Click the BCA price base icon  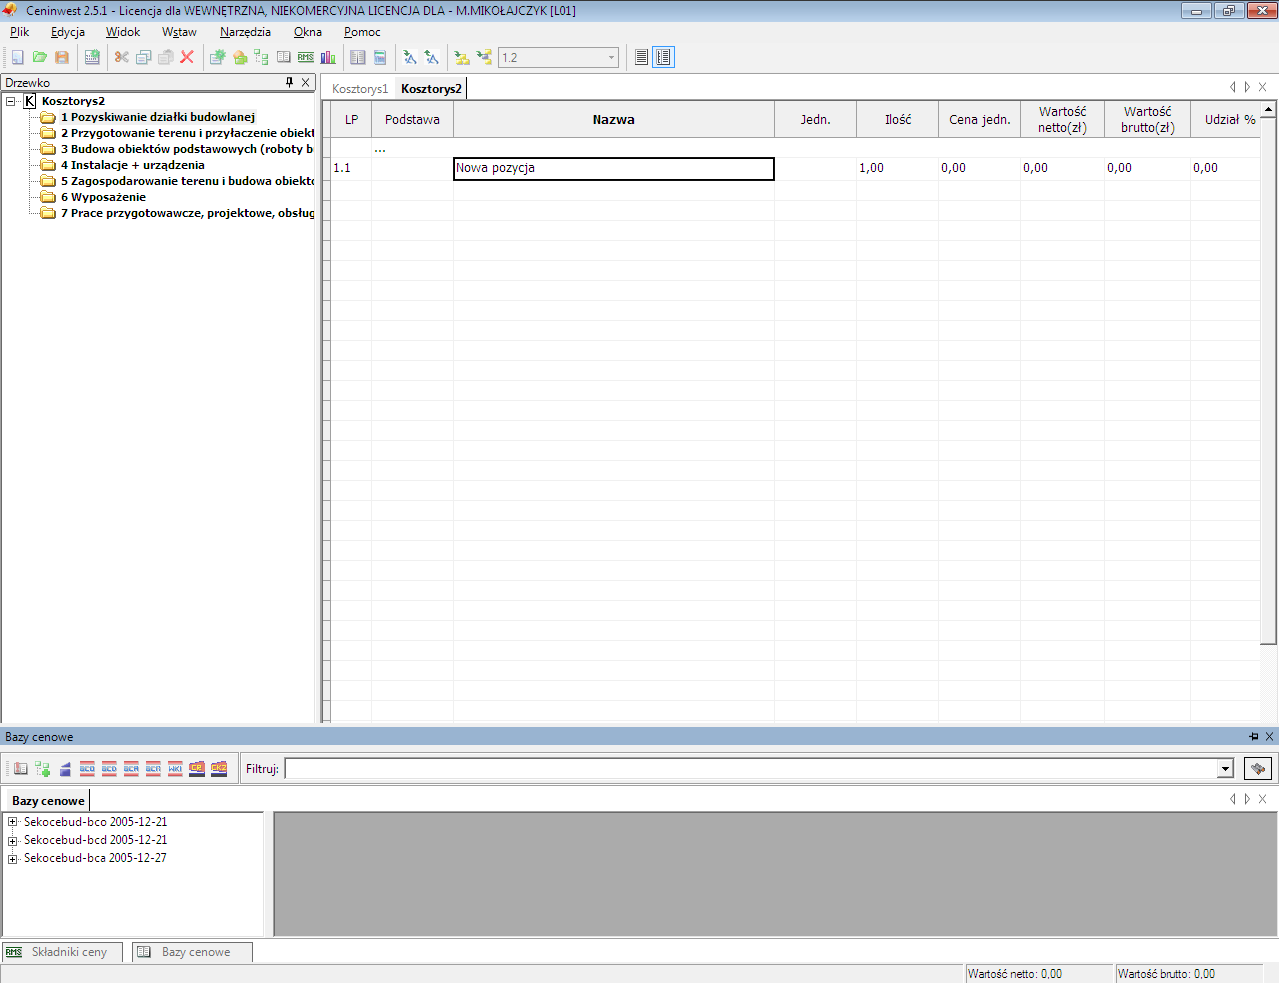pyautogui.click(x=131, y=769)
